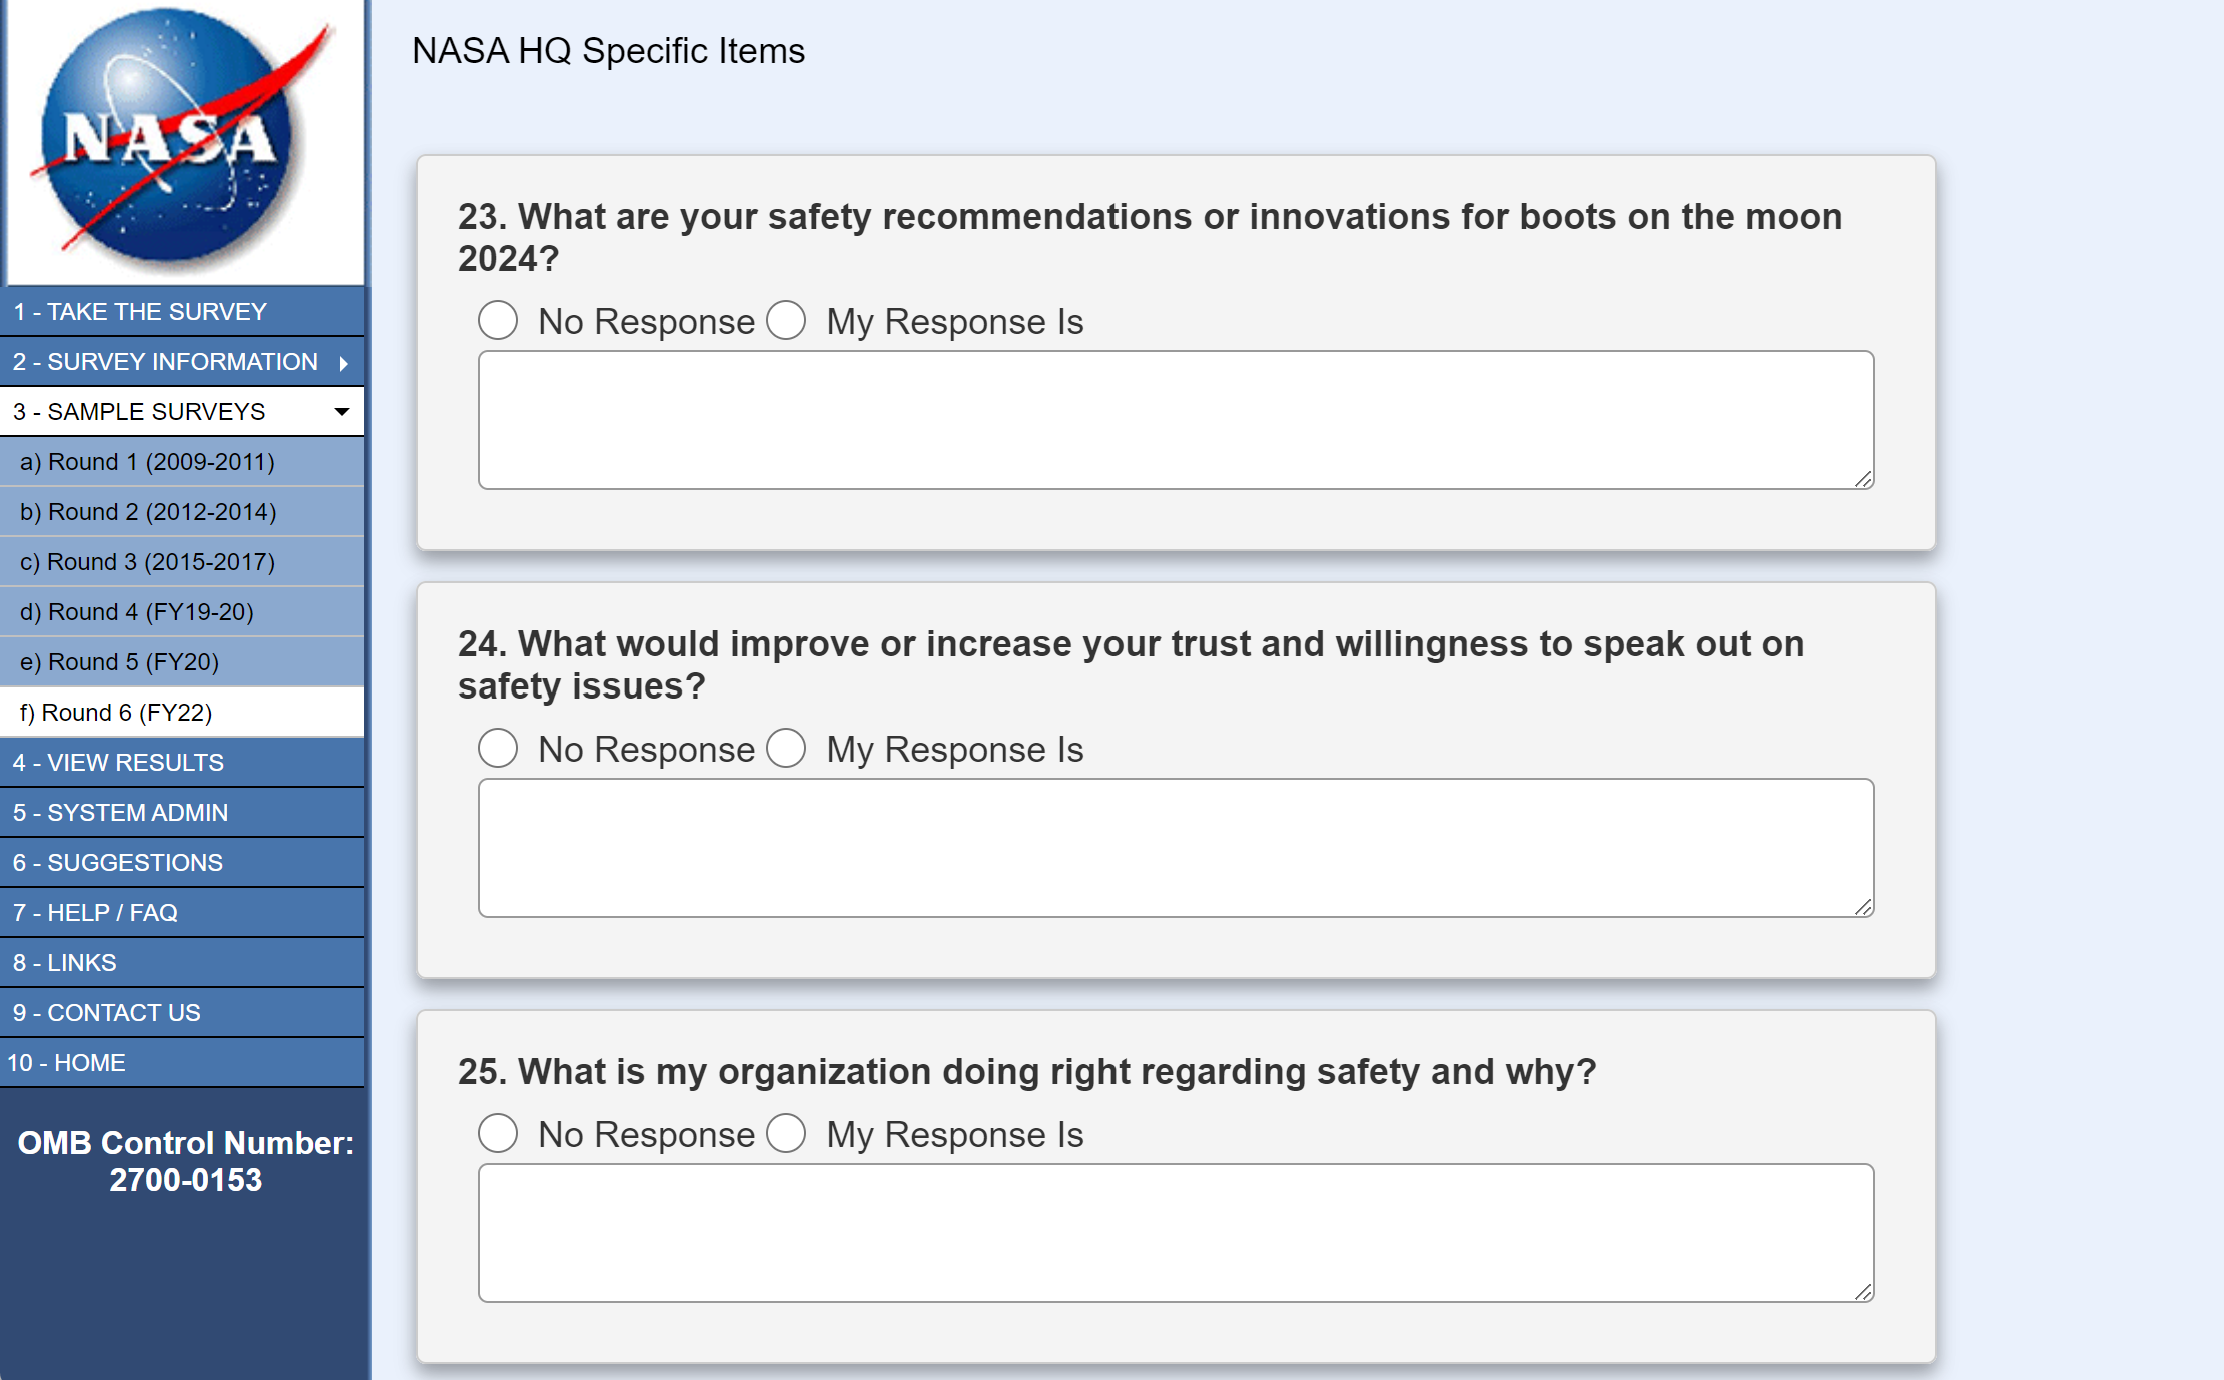This screenshot has width=2224, height=1380.
Task: Select No Response for question 23
Action: (498, 321)
